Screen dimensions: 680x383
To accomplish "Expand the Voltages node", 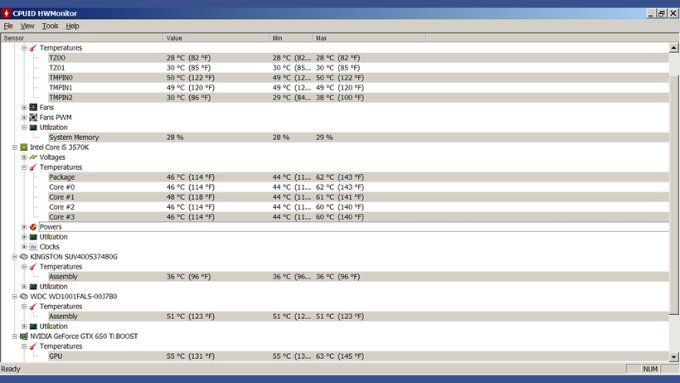I will coord(24,157).
